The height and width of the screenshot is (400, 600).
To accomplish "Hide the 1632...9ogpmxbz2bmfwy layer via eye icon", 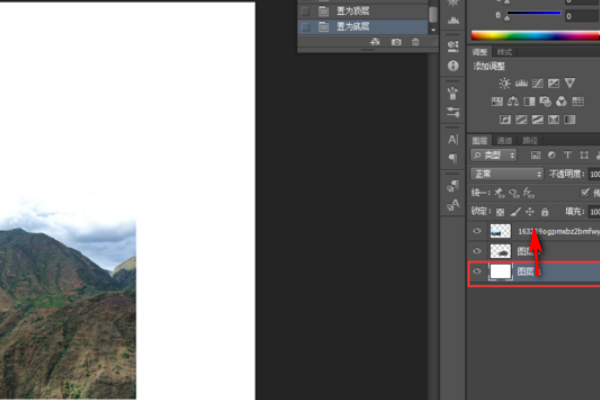I will (x=477, y=231).
